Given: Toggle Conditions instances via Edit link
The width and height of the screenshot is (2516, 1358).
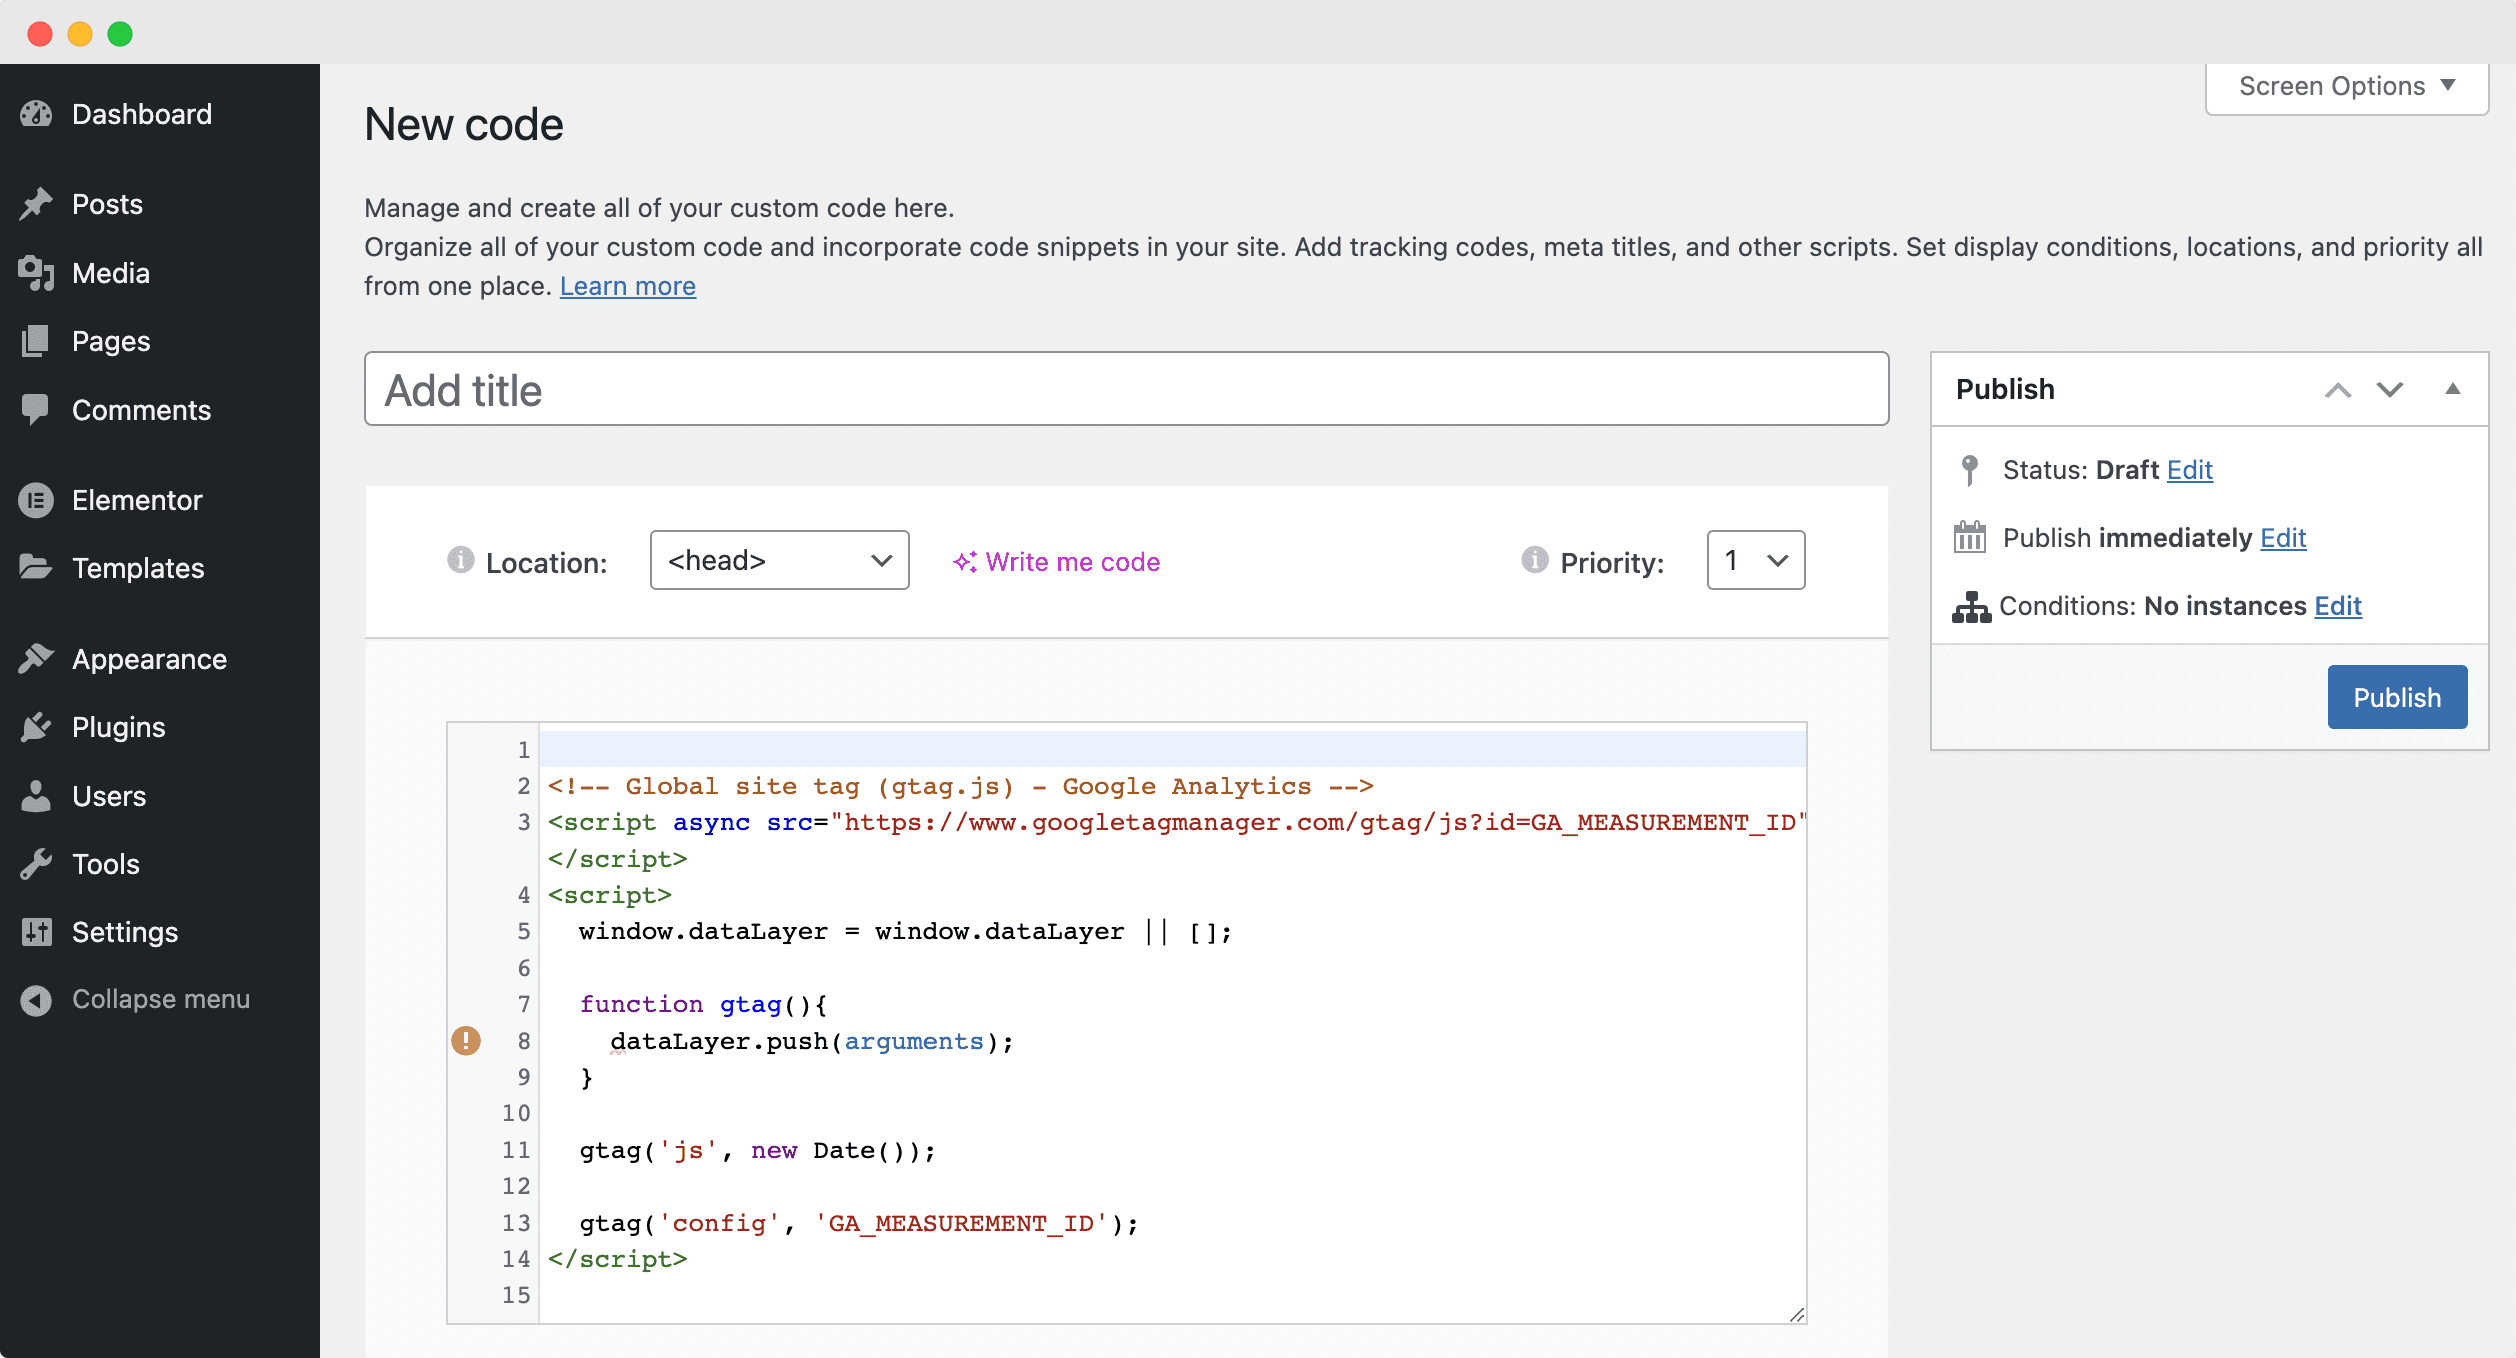Looking at the screenshot, I should (x=2339, y=605).
